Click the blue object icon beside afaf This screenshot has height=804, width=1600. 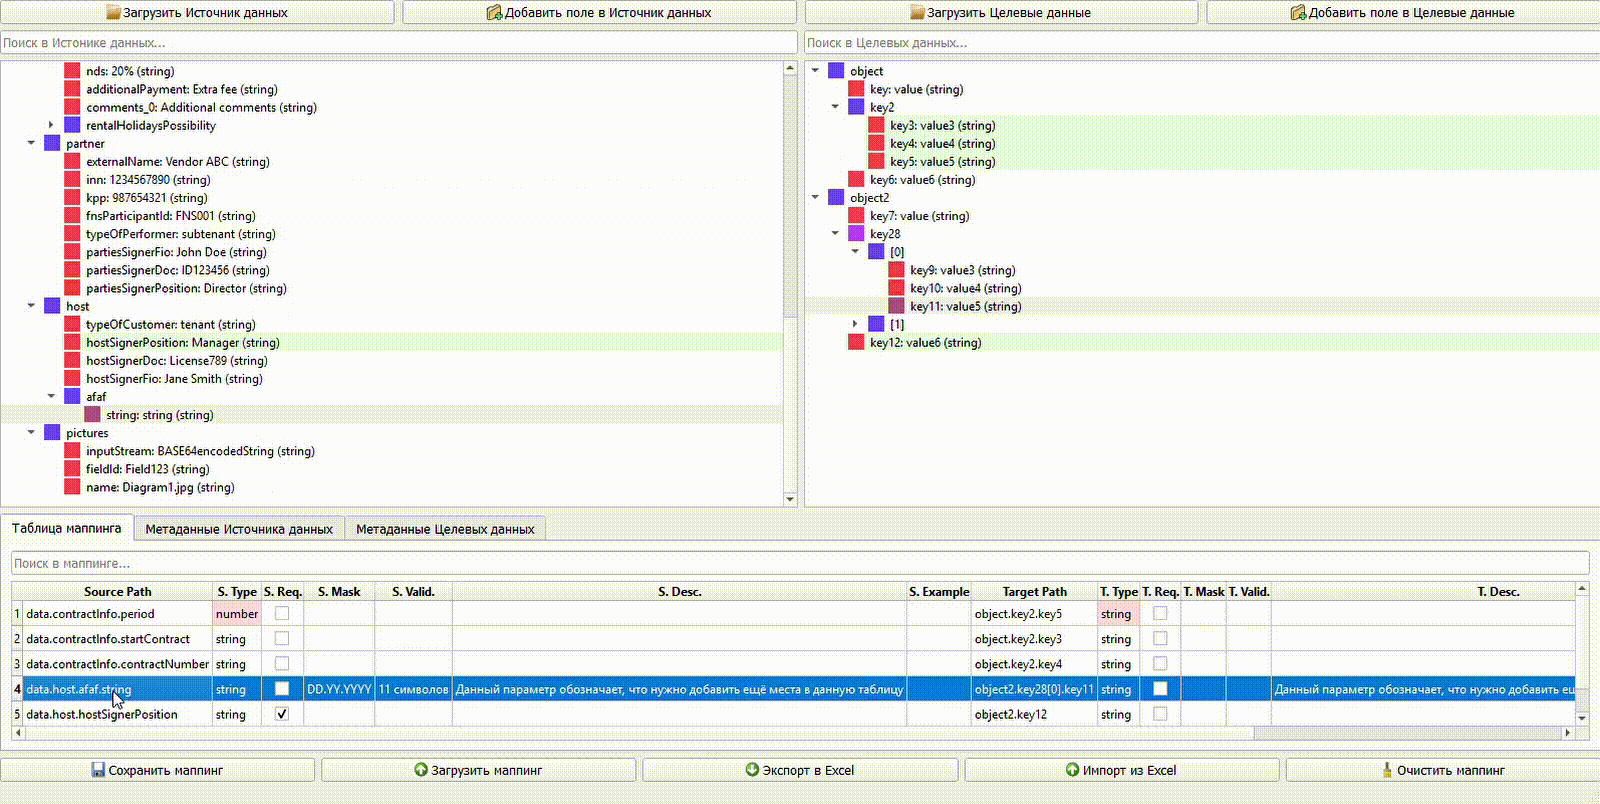72,397
